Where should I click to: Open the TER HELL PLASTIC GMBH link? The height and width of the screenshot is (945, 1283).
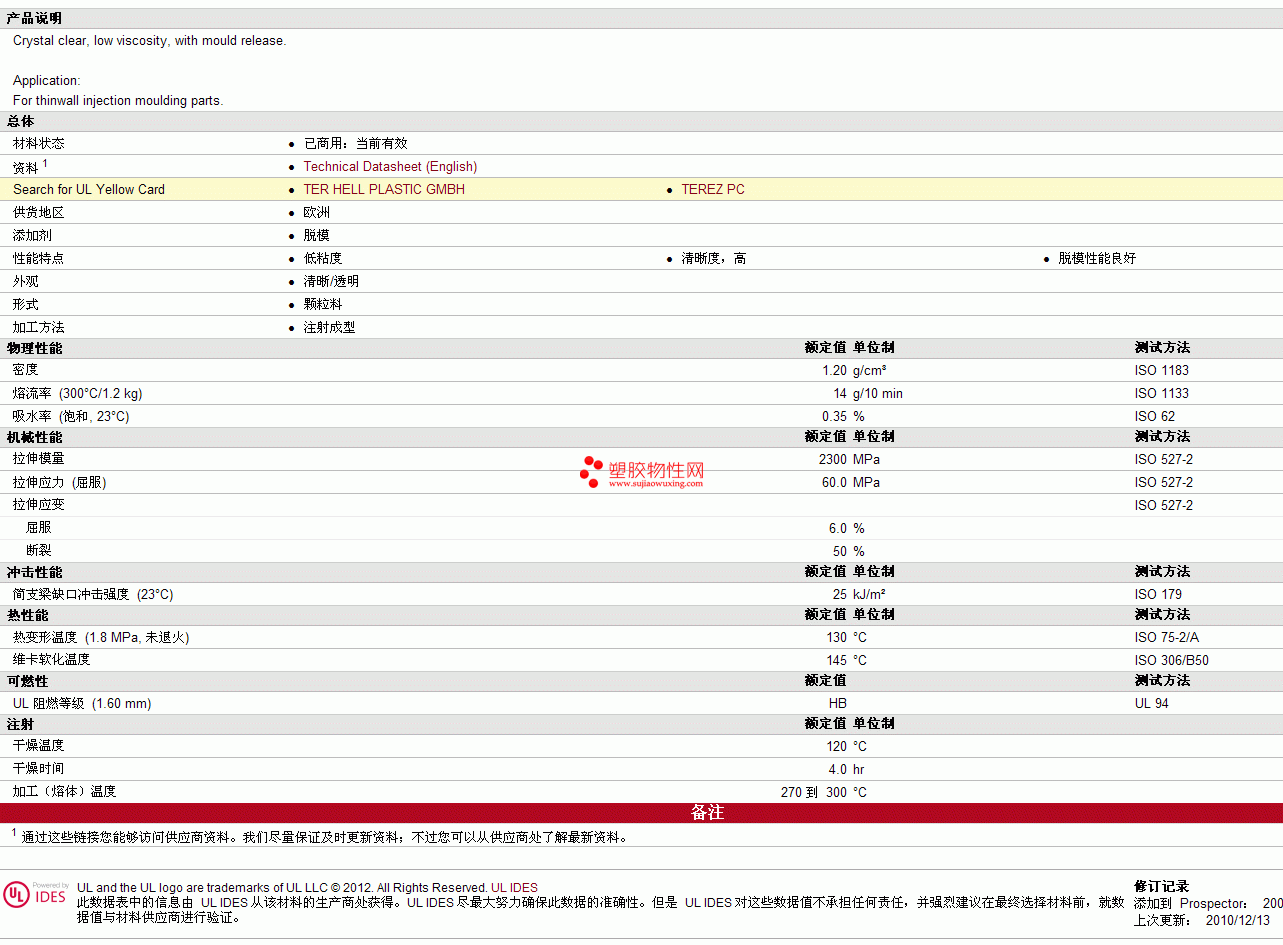click(384, 190)
